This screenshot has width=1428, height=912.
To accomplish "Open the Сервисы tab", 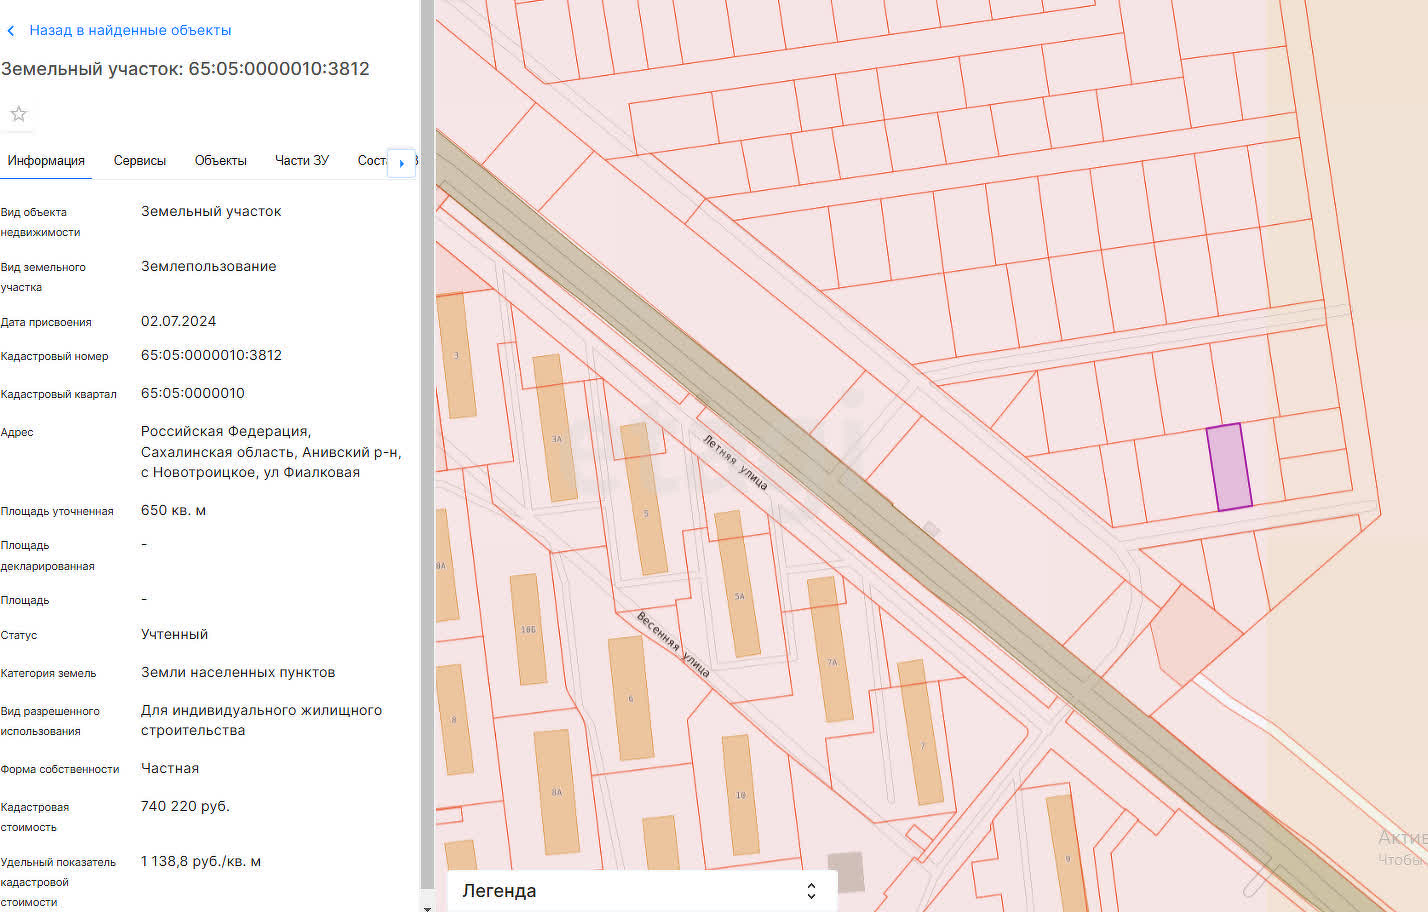I will (140, 161).
